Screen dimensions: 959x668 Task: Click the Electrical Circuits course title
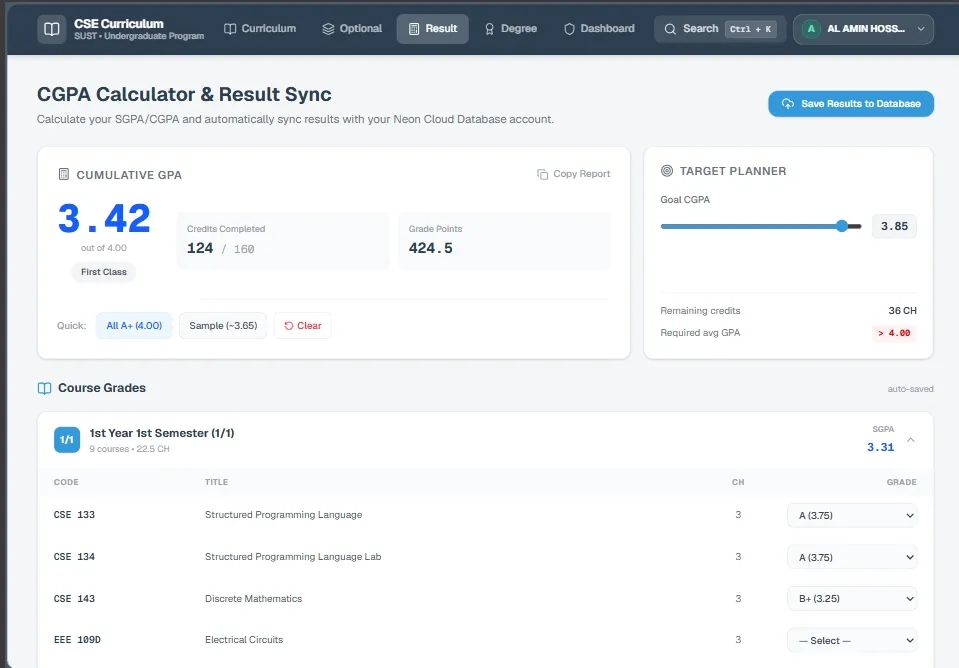tap(244, 640)
